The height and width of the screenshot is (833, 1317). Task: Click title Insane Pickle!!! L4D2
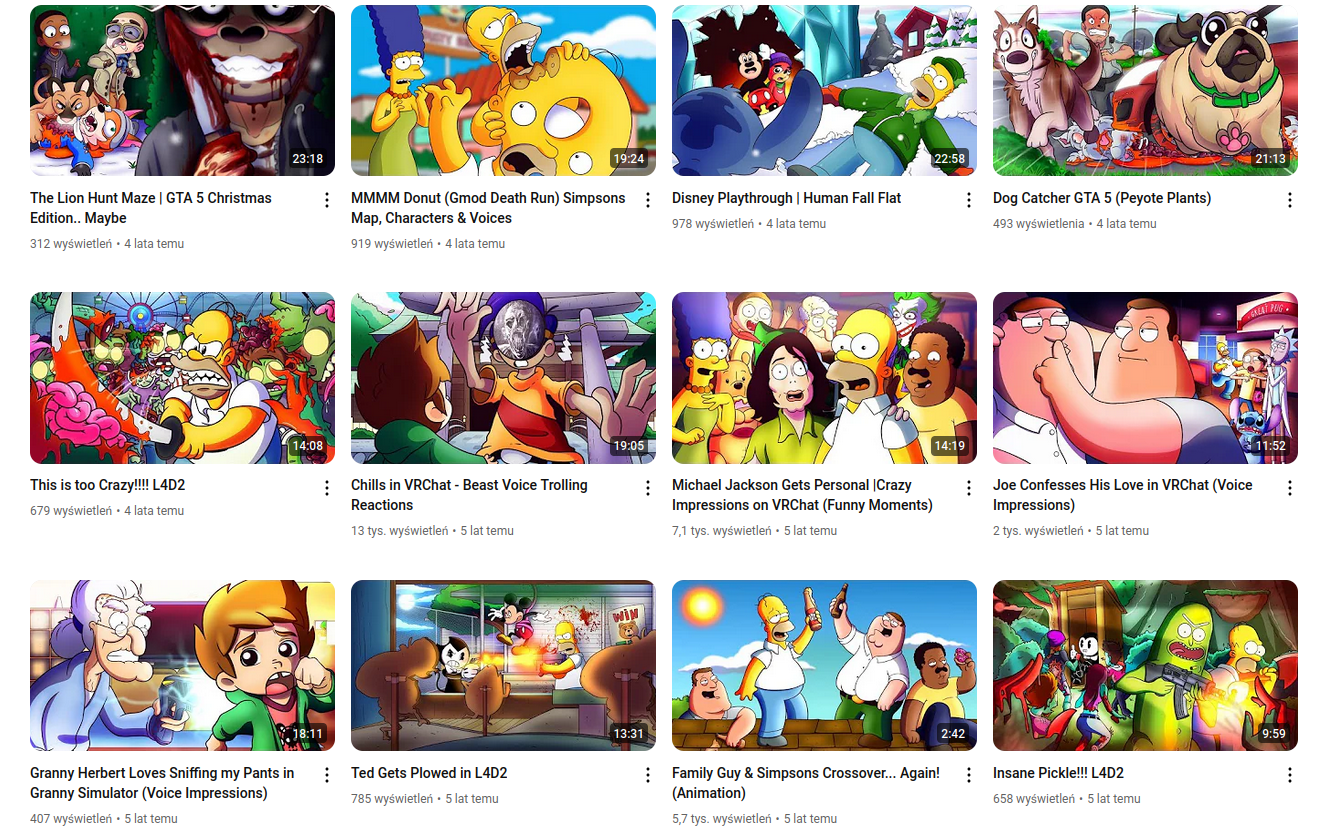(1058, 773)
